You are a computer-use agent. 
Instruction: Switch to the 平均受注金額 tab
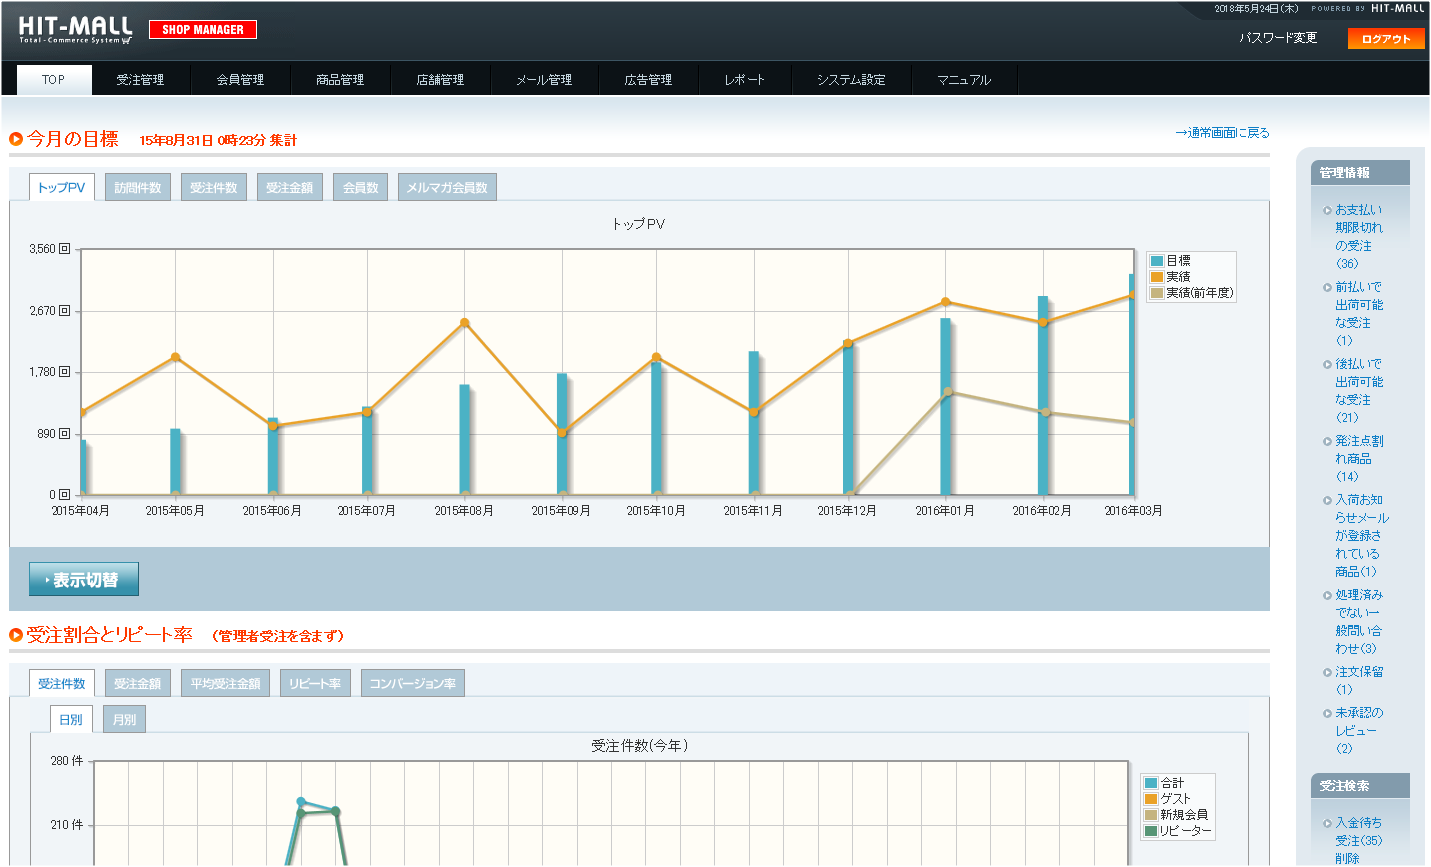click(226, 683)
